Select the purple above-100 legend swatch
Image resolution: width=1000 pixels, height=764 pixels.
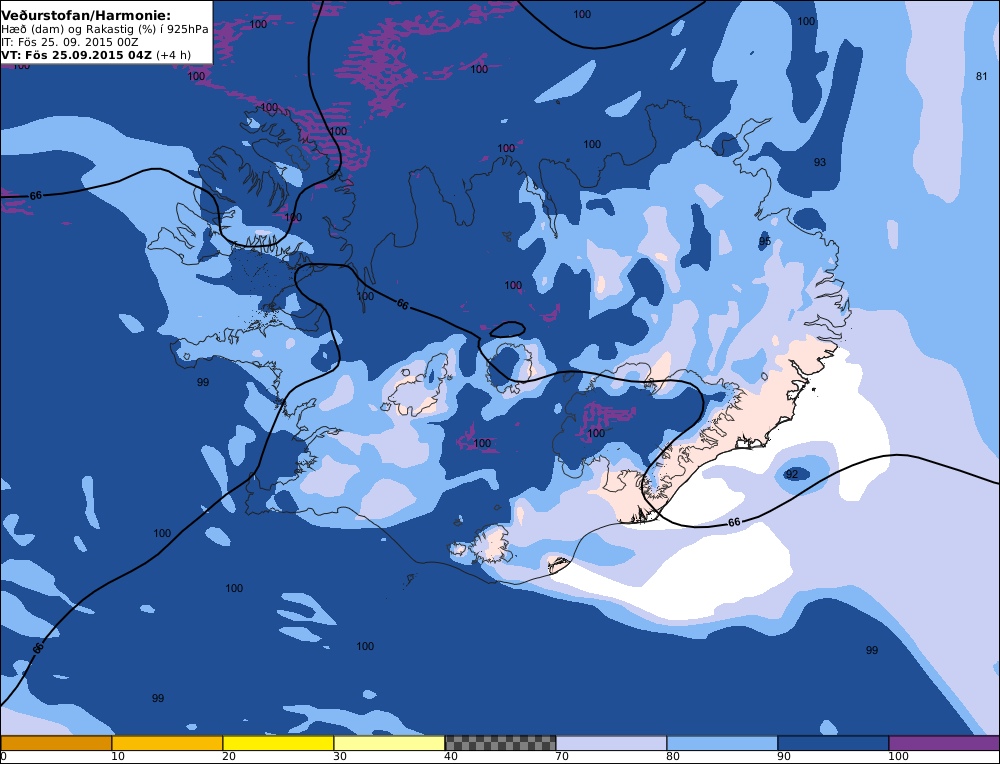(944, 743)
